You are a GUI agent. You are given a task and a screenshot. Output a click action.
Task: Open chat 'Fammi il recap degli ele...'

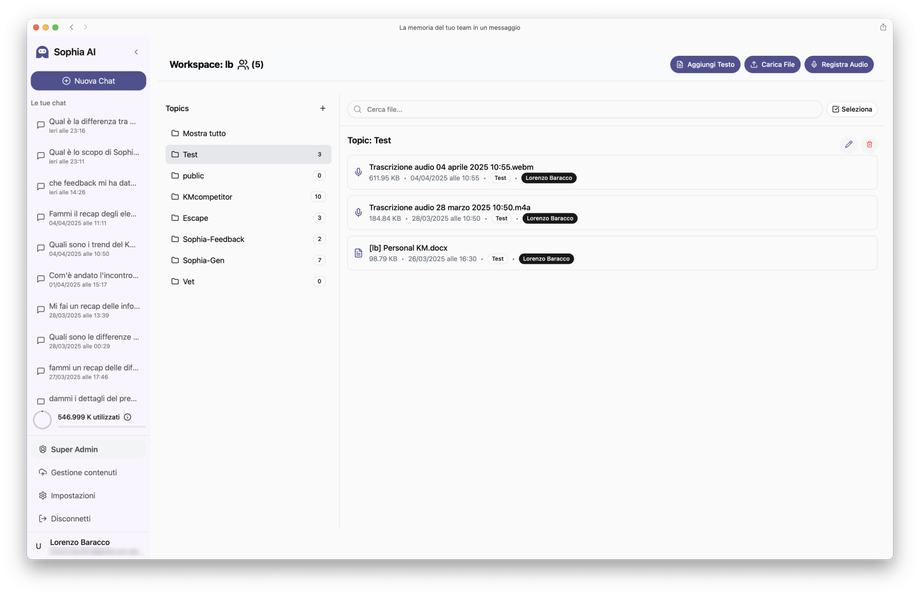pyautogui.click(x=88, y=218)
